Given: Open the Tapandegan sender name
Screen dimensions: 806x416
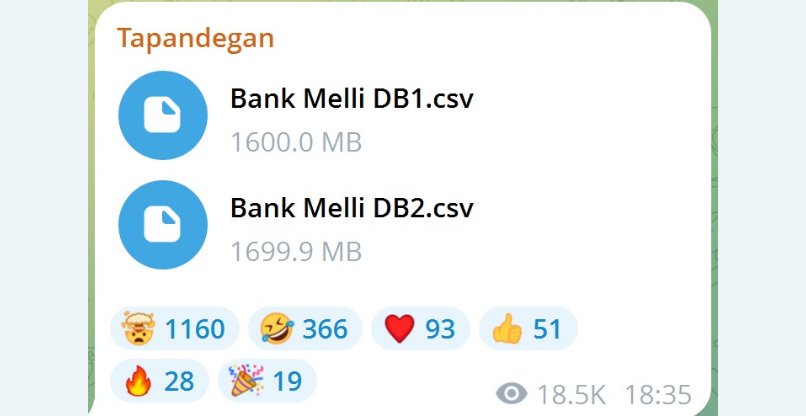Looking at the screenshot, I should point(195,39).
